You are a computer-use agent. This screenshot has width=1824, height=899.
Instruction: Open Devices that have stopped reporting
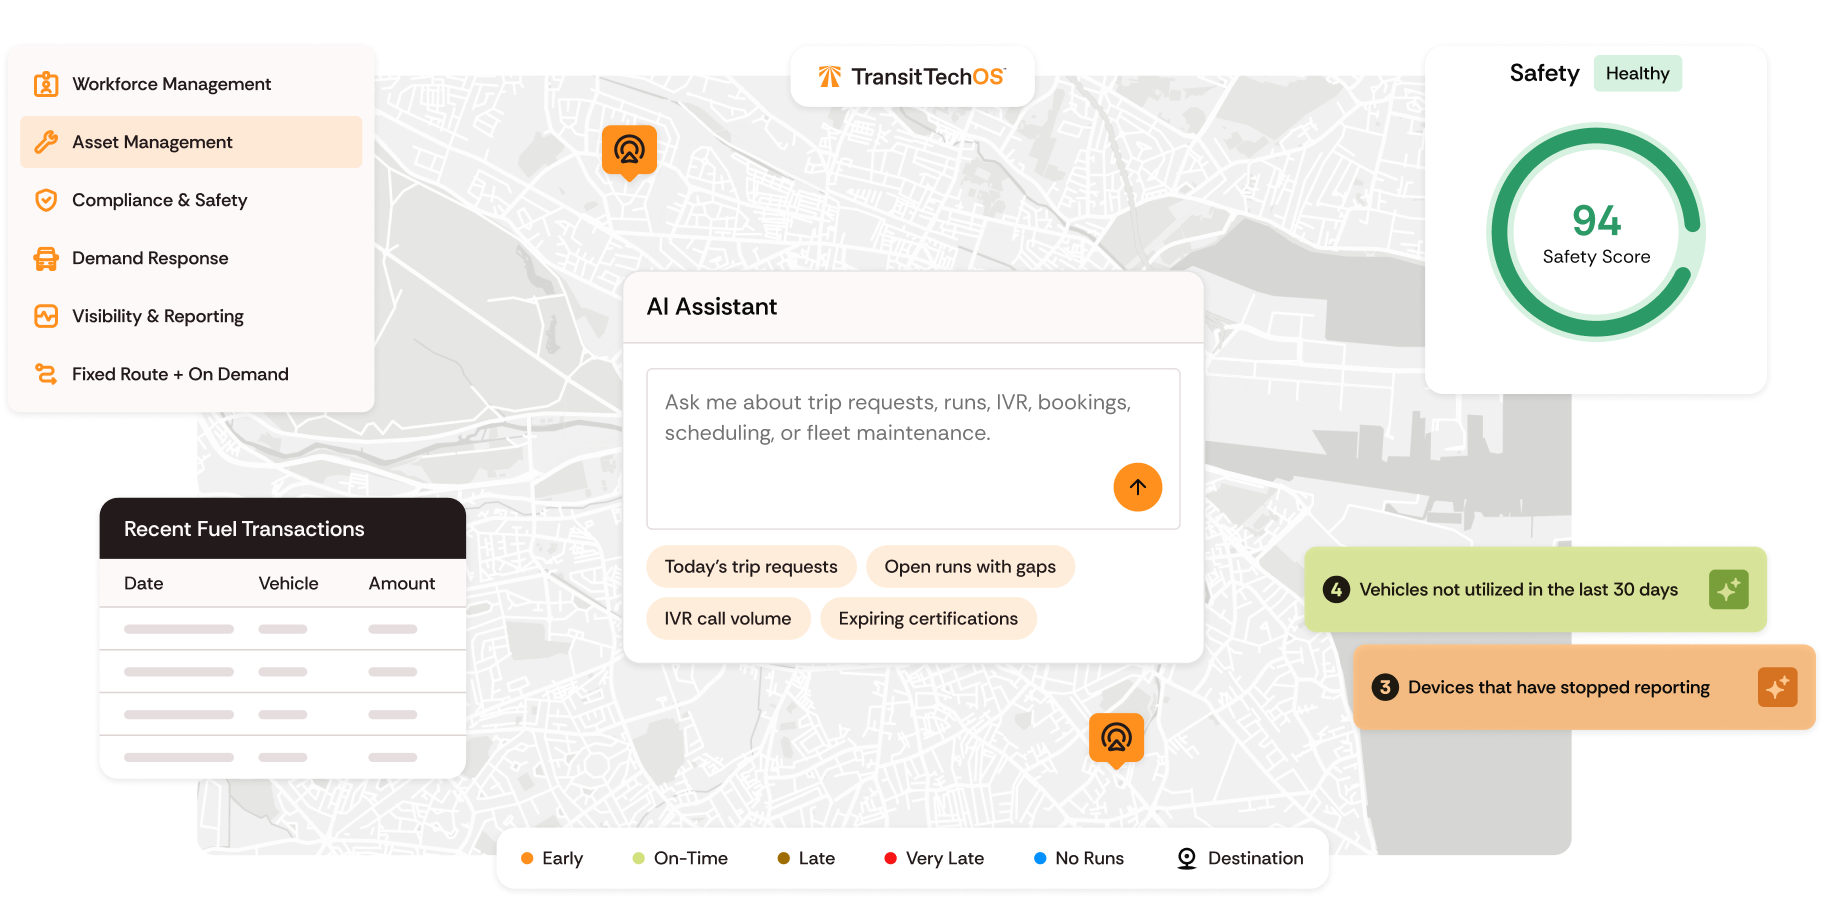pos(1584,688)
